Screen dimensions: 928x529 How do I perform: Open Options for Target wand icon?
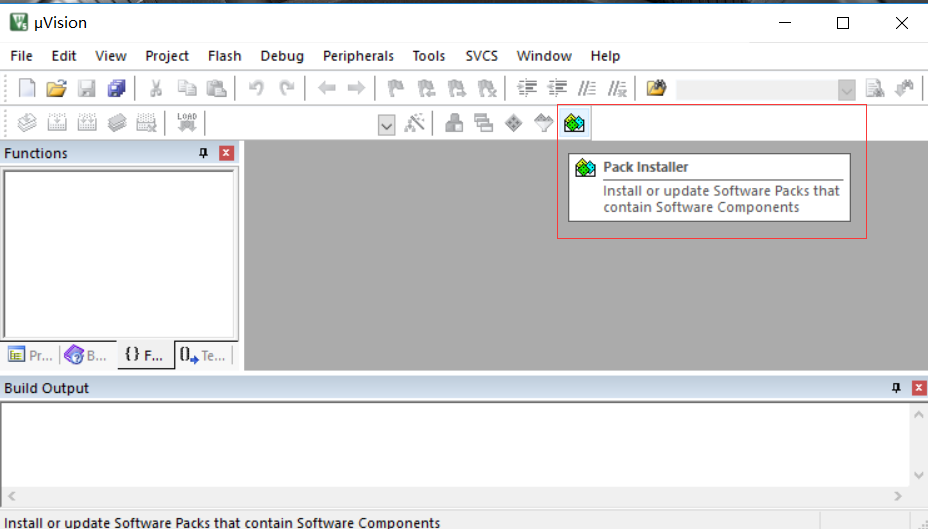(x=414, y=122)
